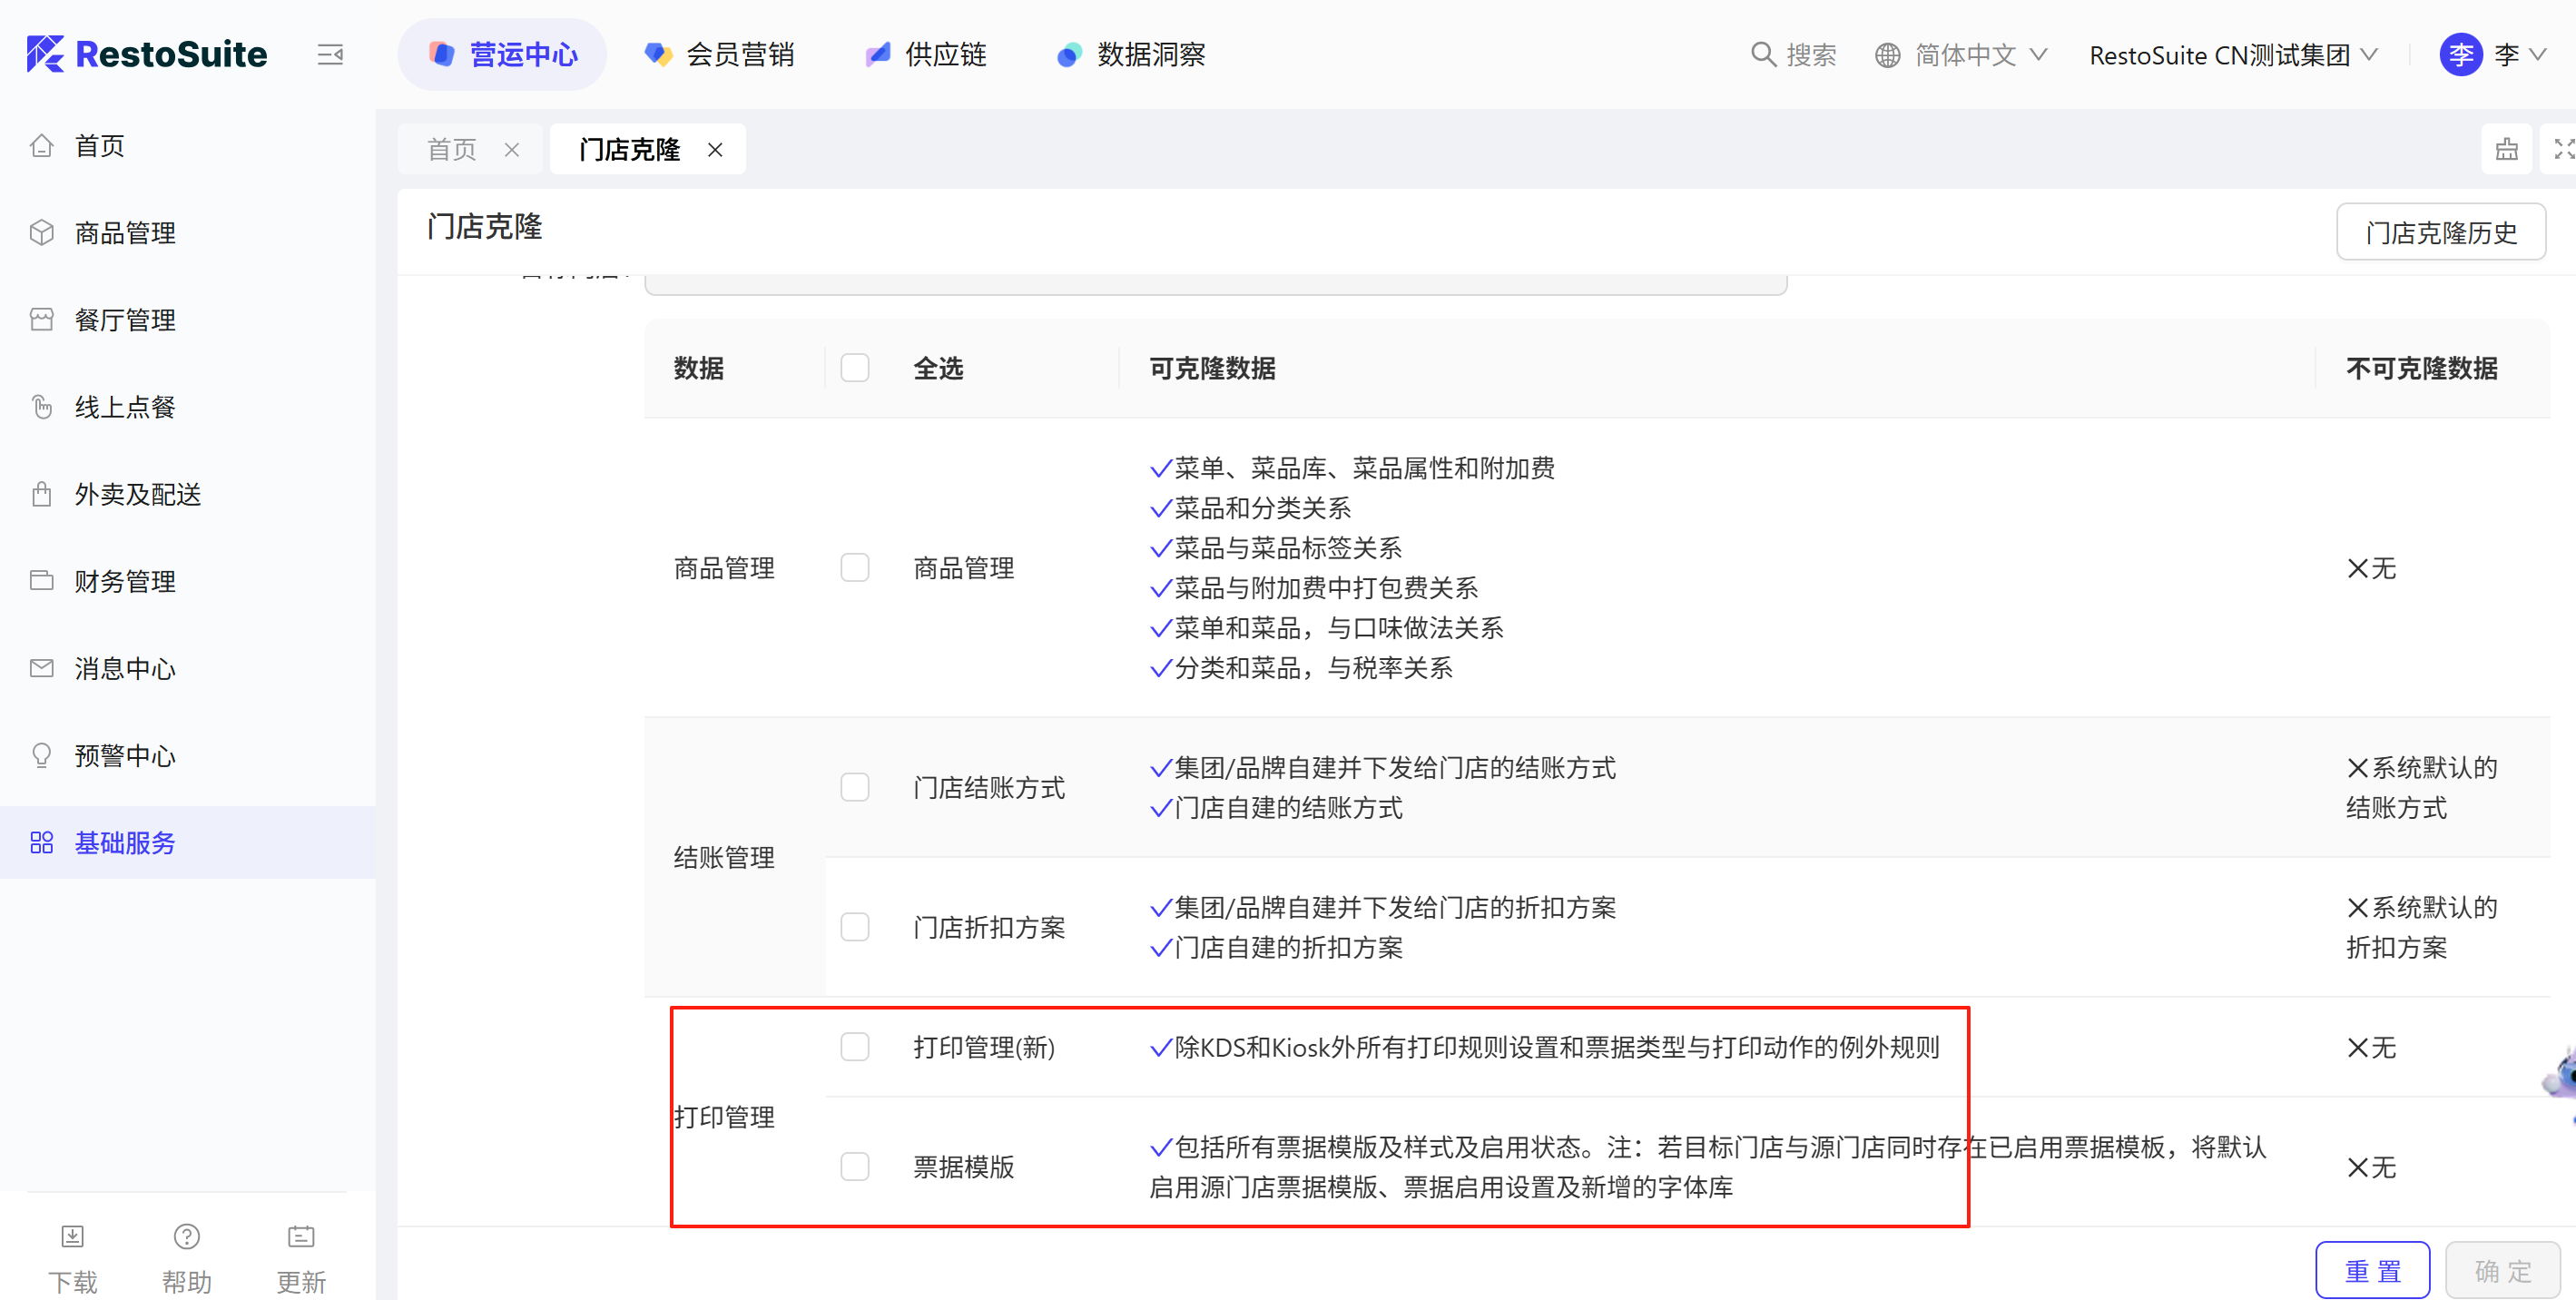Click the 结账管理 category cell
This screenshot has width=2576, height=1300.
click(x=724, y=857)
